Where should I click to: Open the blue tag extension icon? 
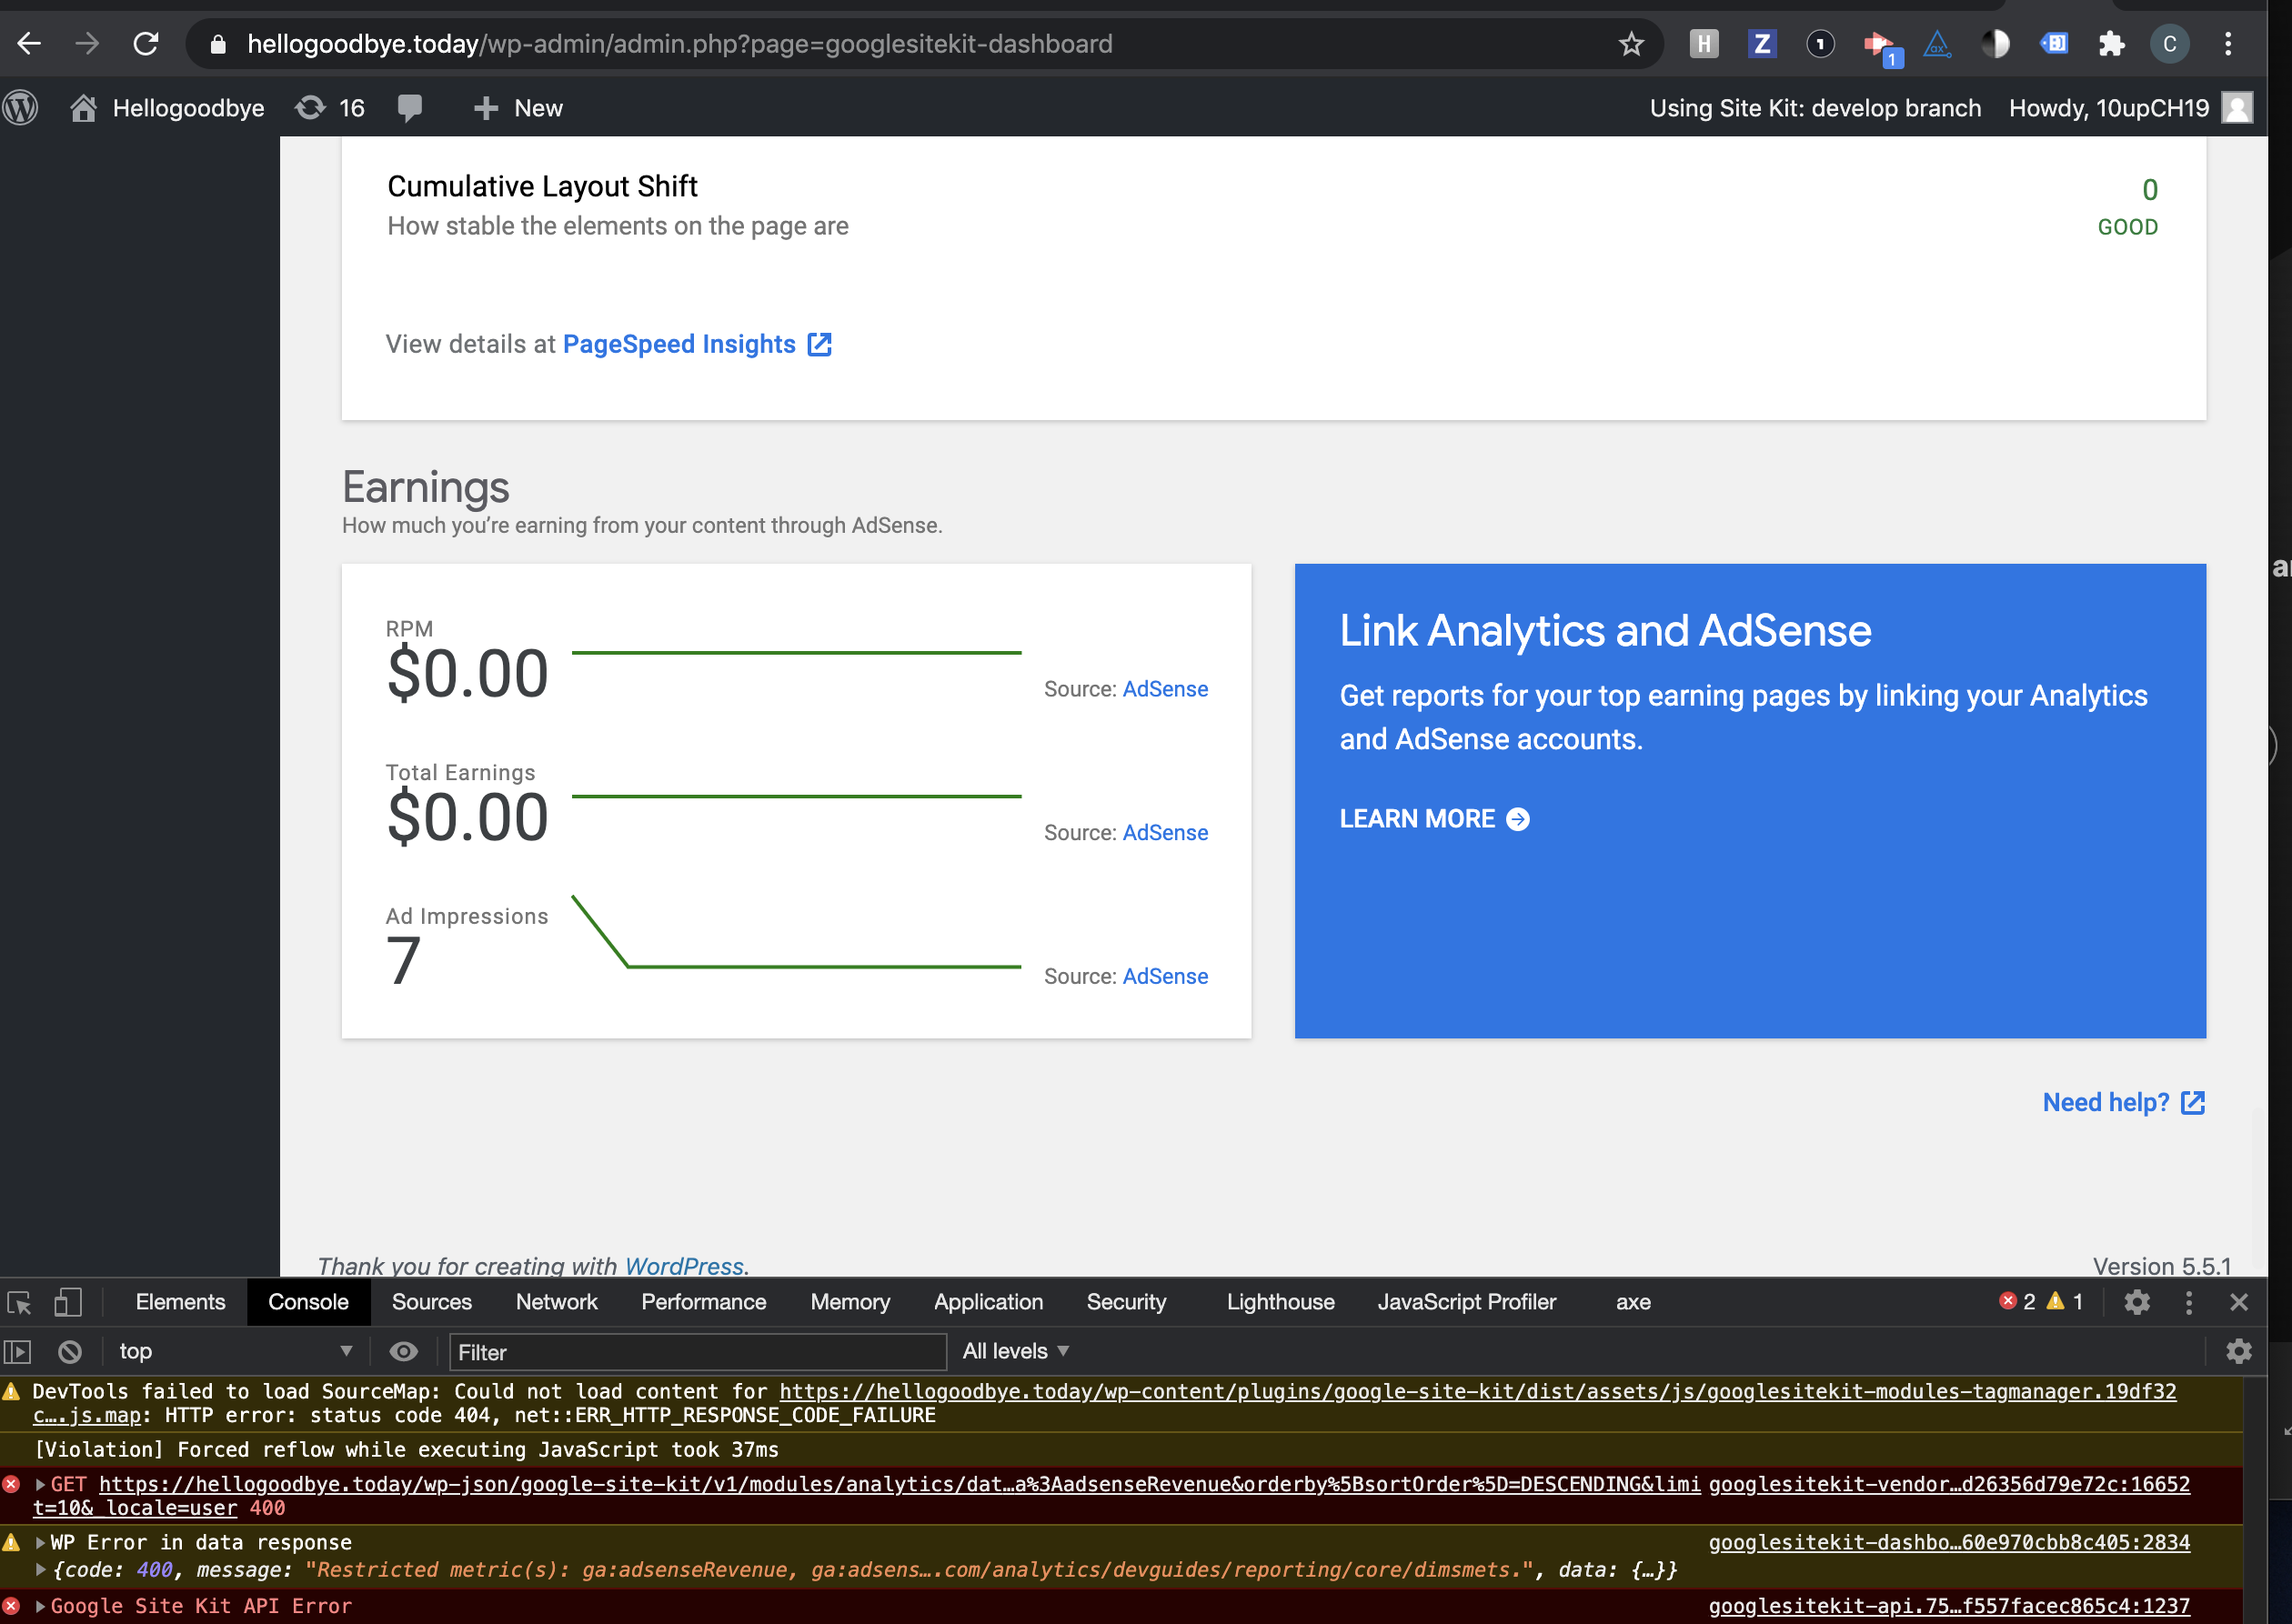tap(2053, 44)
